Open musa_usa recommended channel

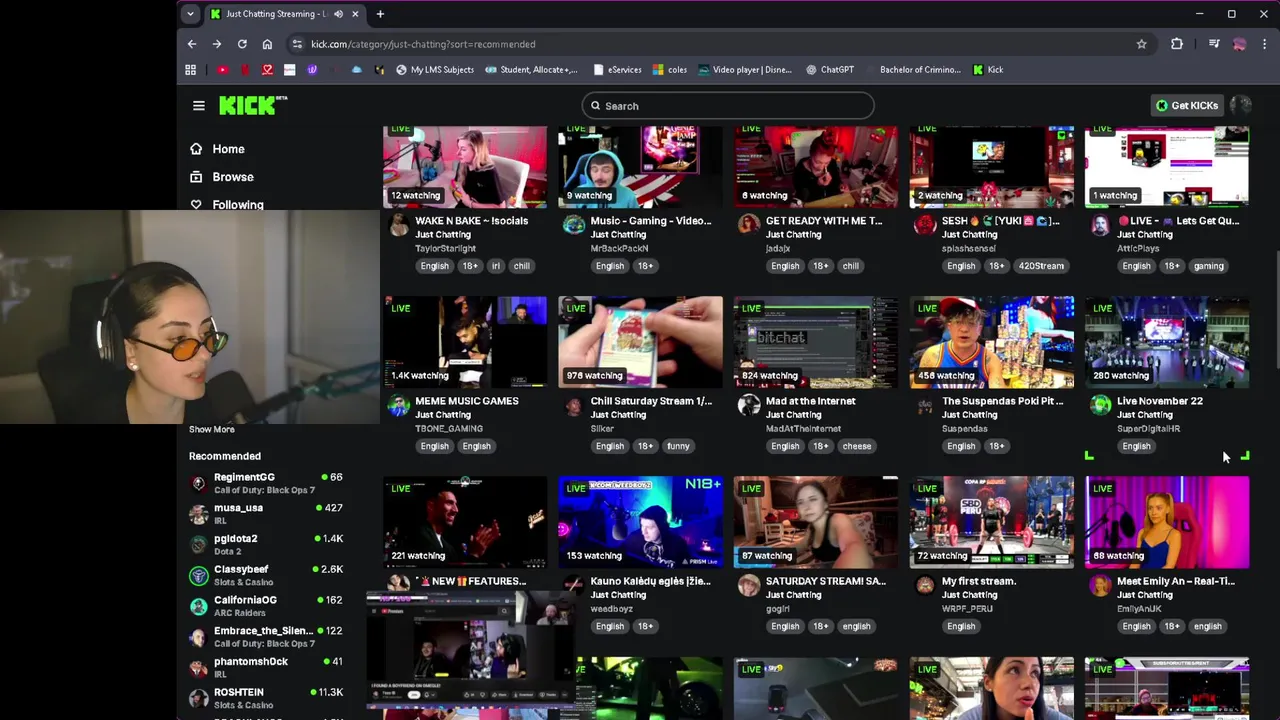tap(266, 514)
